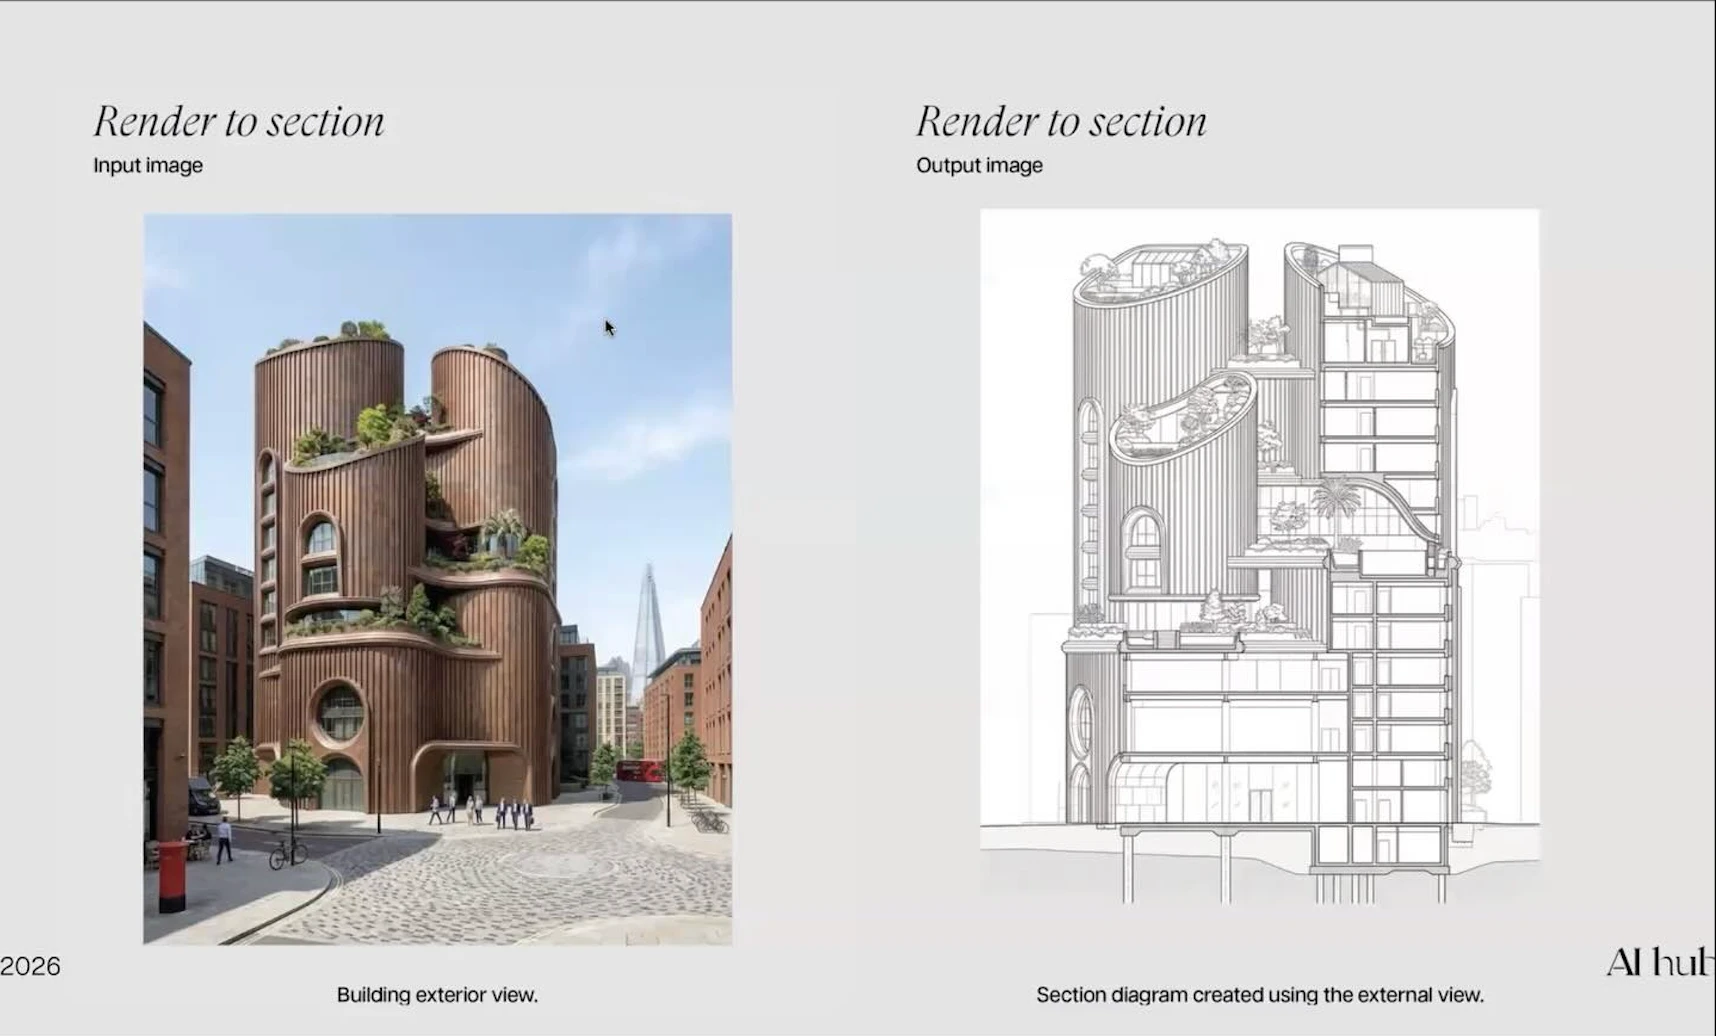Select the 'Input image' subtitle
Image resolution: width=1716 pixels, height=1036 pixels.
pyautogui.click(x=148, y=166)
